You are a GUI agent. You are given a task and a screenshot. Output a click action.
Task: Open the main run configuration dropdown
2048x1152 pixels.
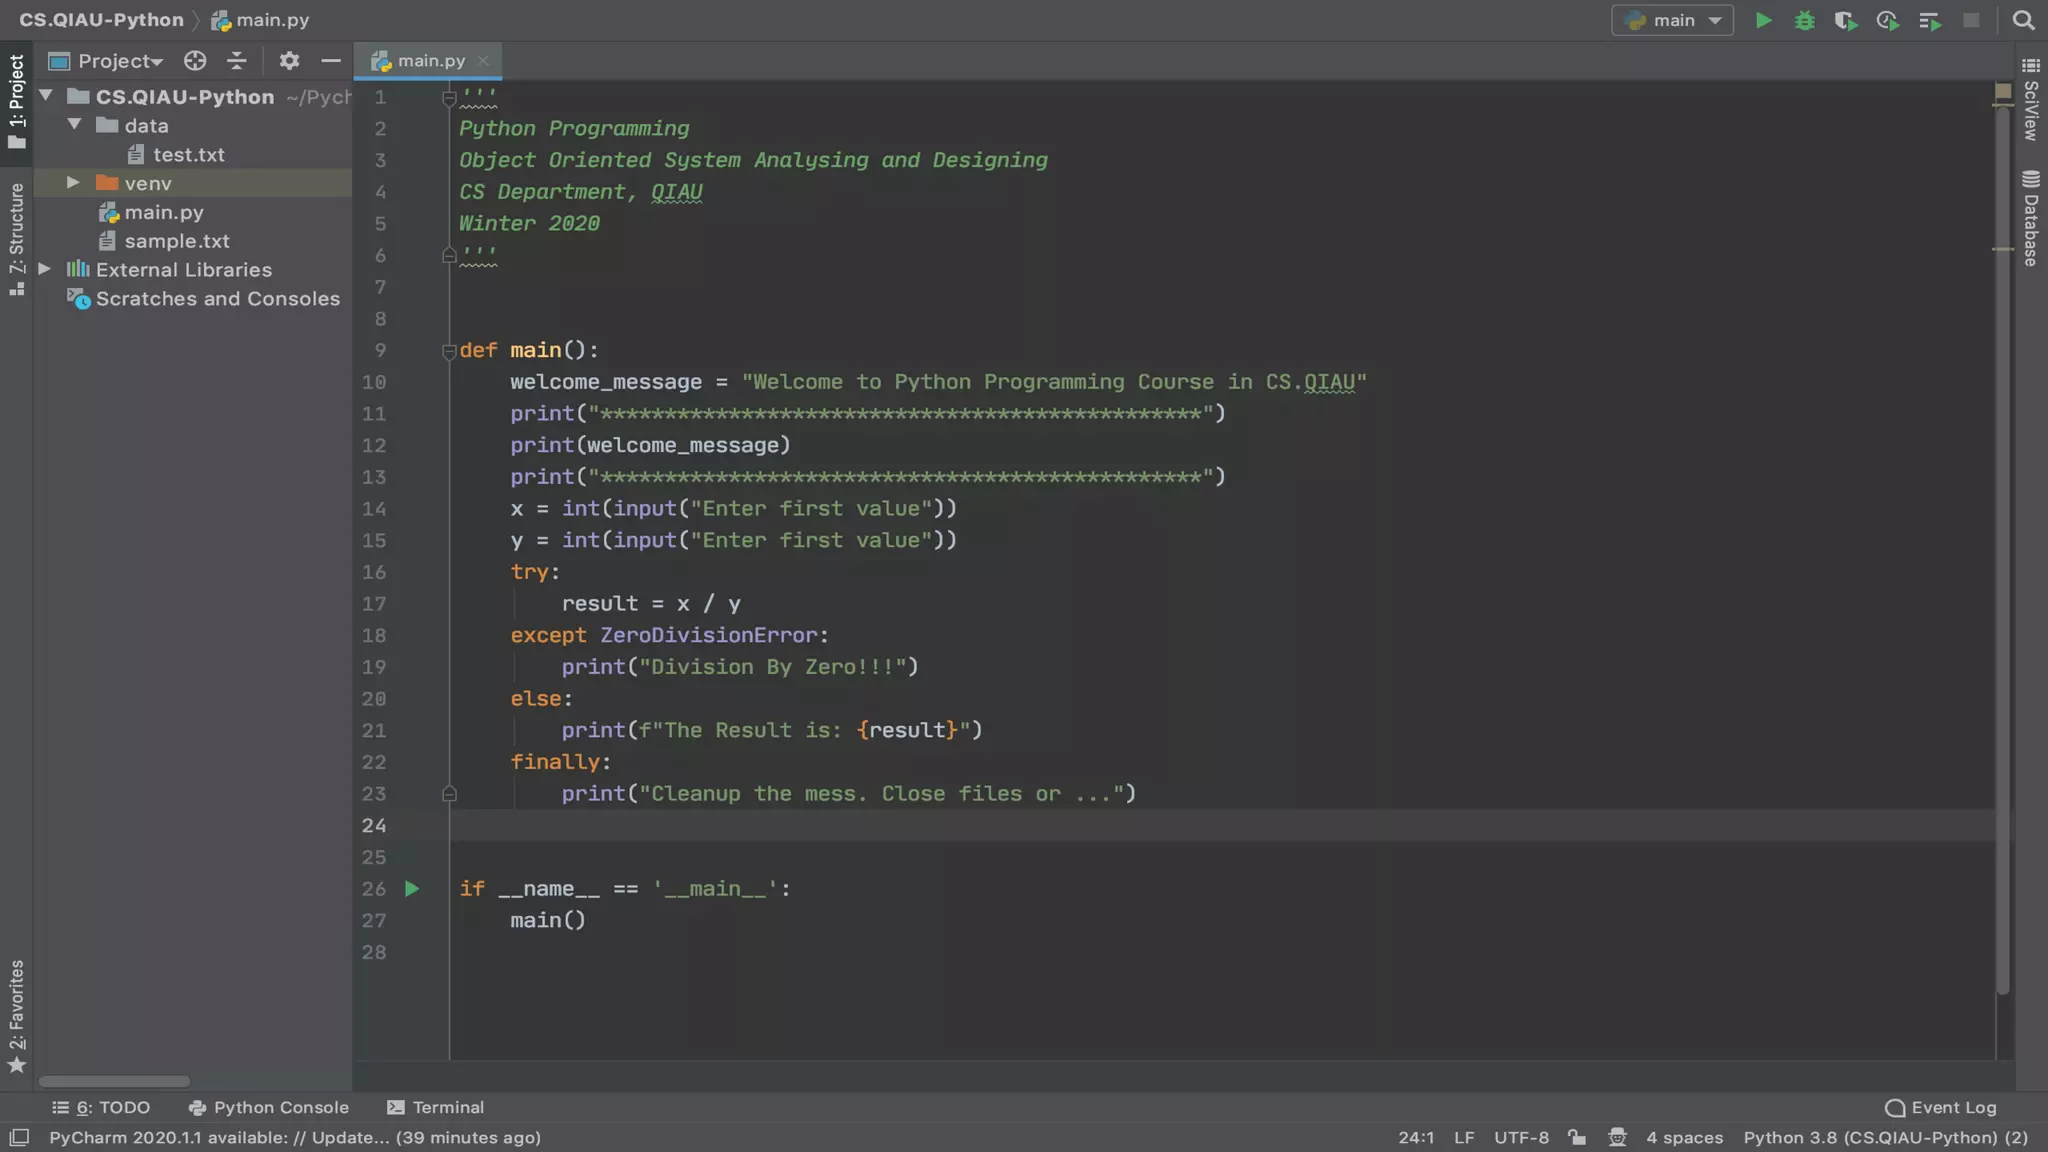click(1672, 21)
